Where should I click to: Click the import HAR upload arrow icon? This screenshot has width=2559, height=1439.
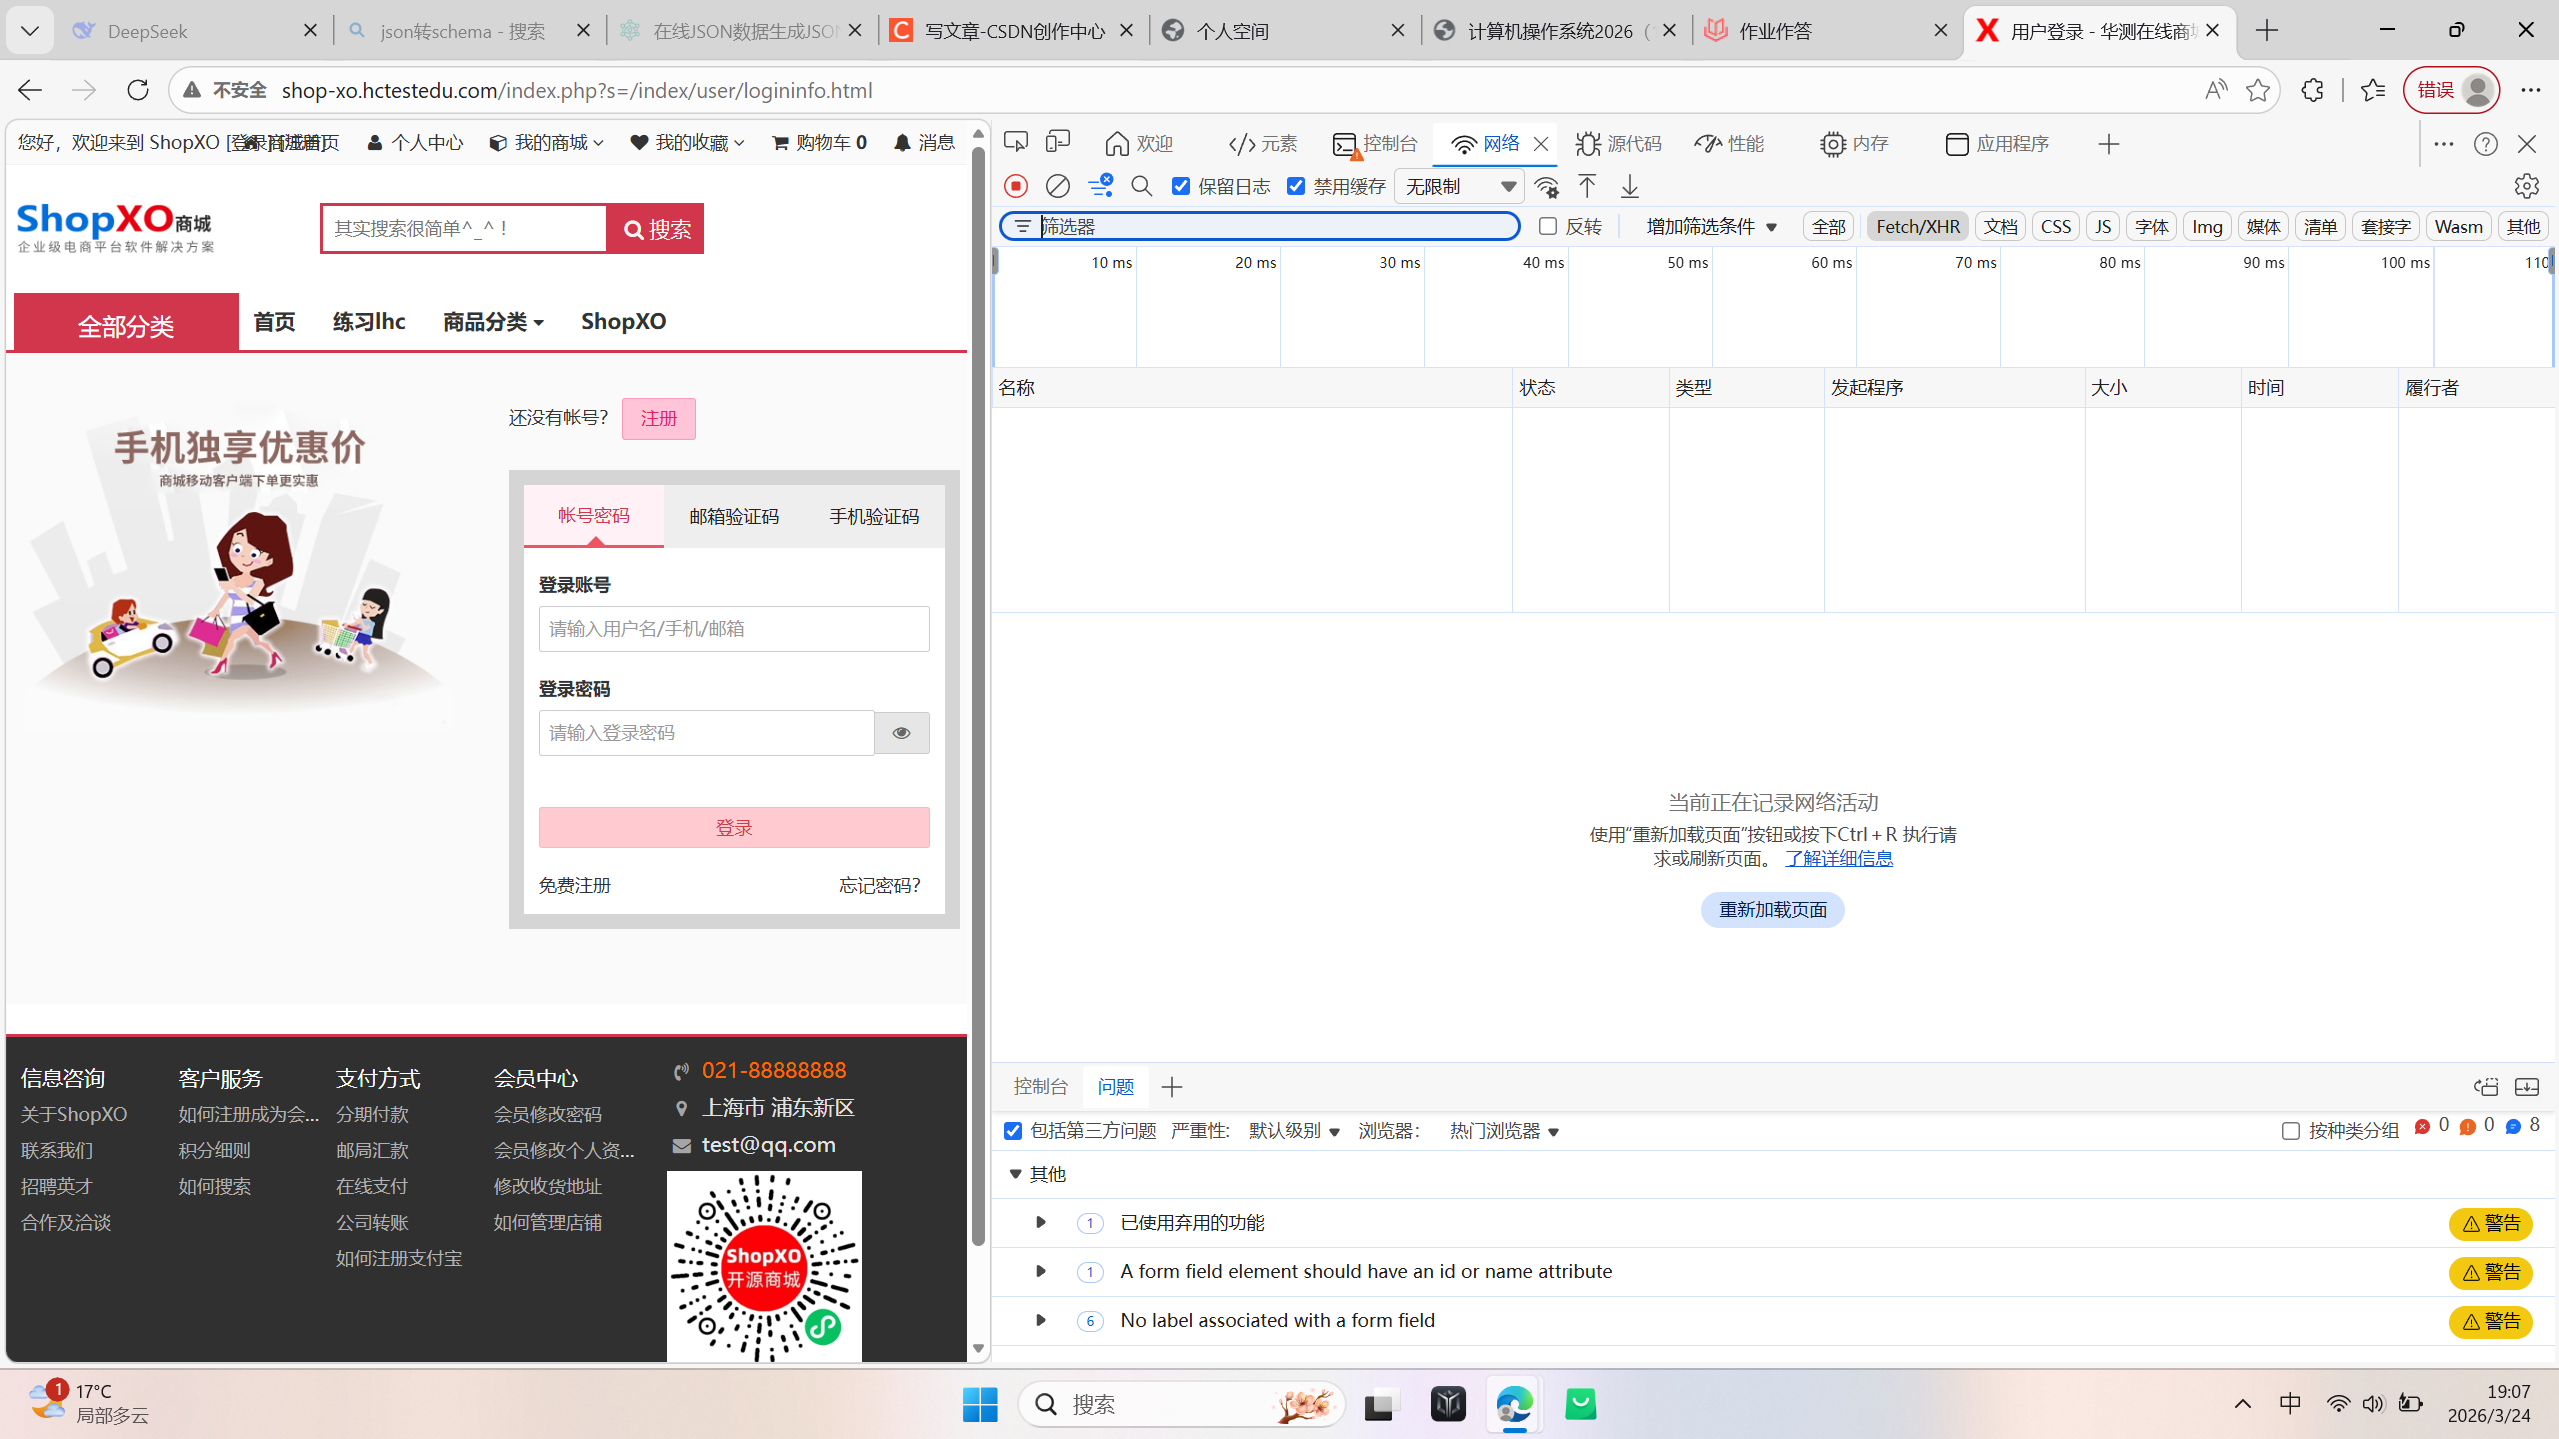[x=1587, y=186]
